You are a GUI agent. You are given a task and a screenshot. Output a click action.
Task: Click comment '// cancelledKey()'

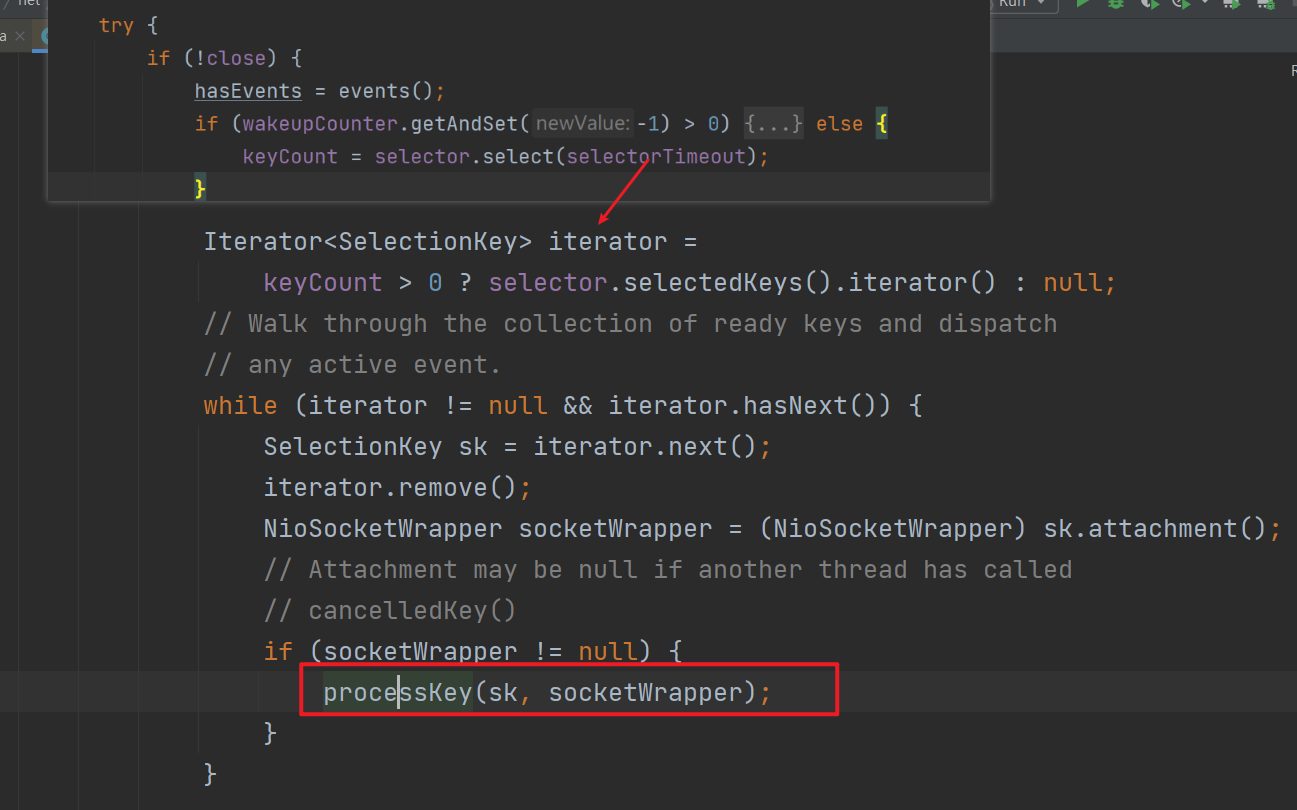(x=390, y=611)
